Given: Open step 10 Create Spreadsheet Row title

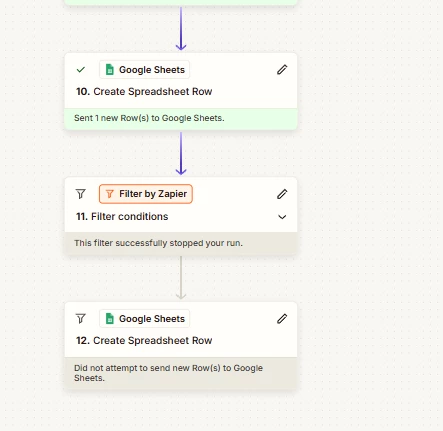Looking at the screenshot, I should 144,92.
